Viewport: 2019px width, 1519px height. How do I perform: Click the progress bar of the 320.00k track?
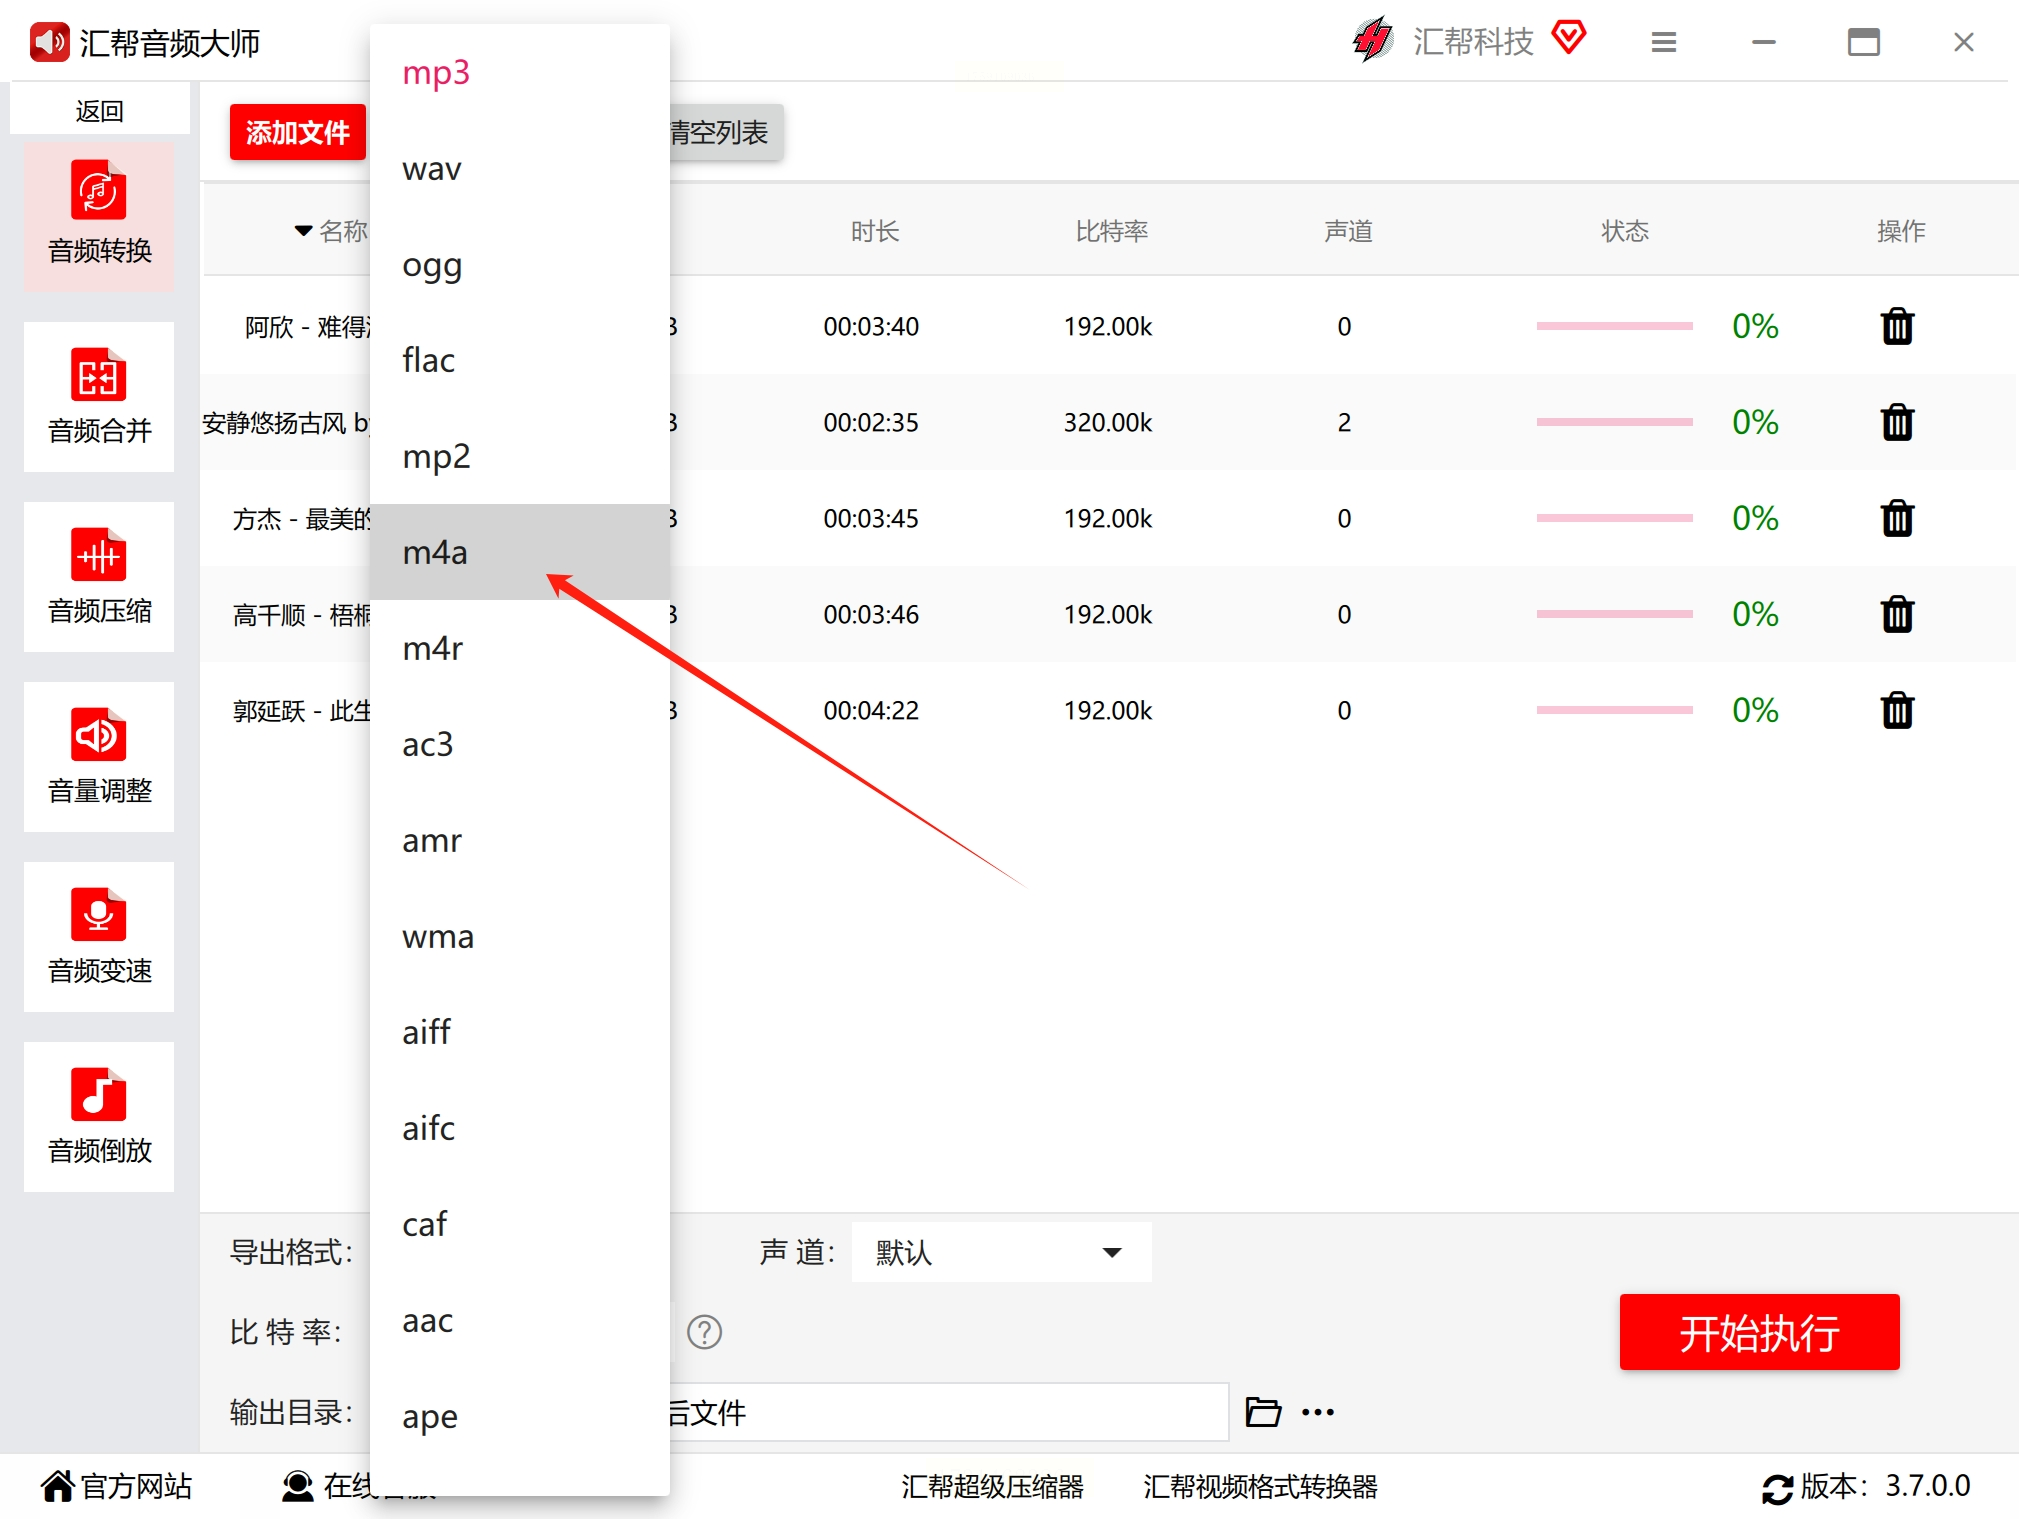[1613, 422]
